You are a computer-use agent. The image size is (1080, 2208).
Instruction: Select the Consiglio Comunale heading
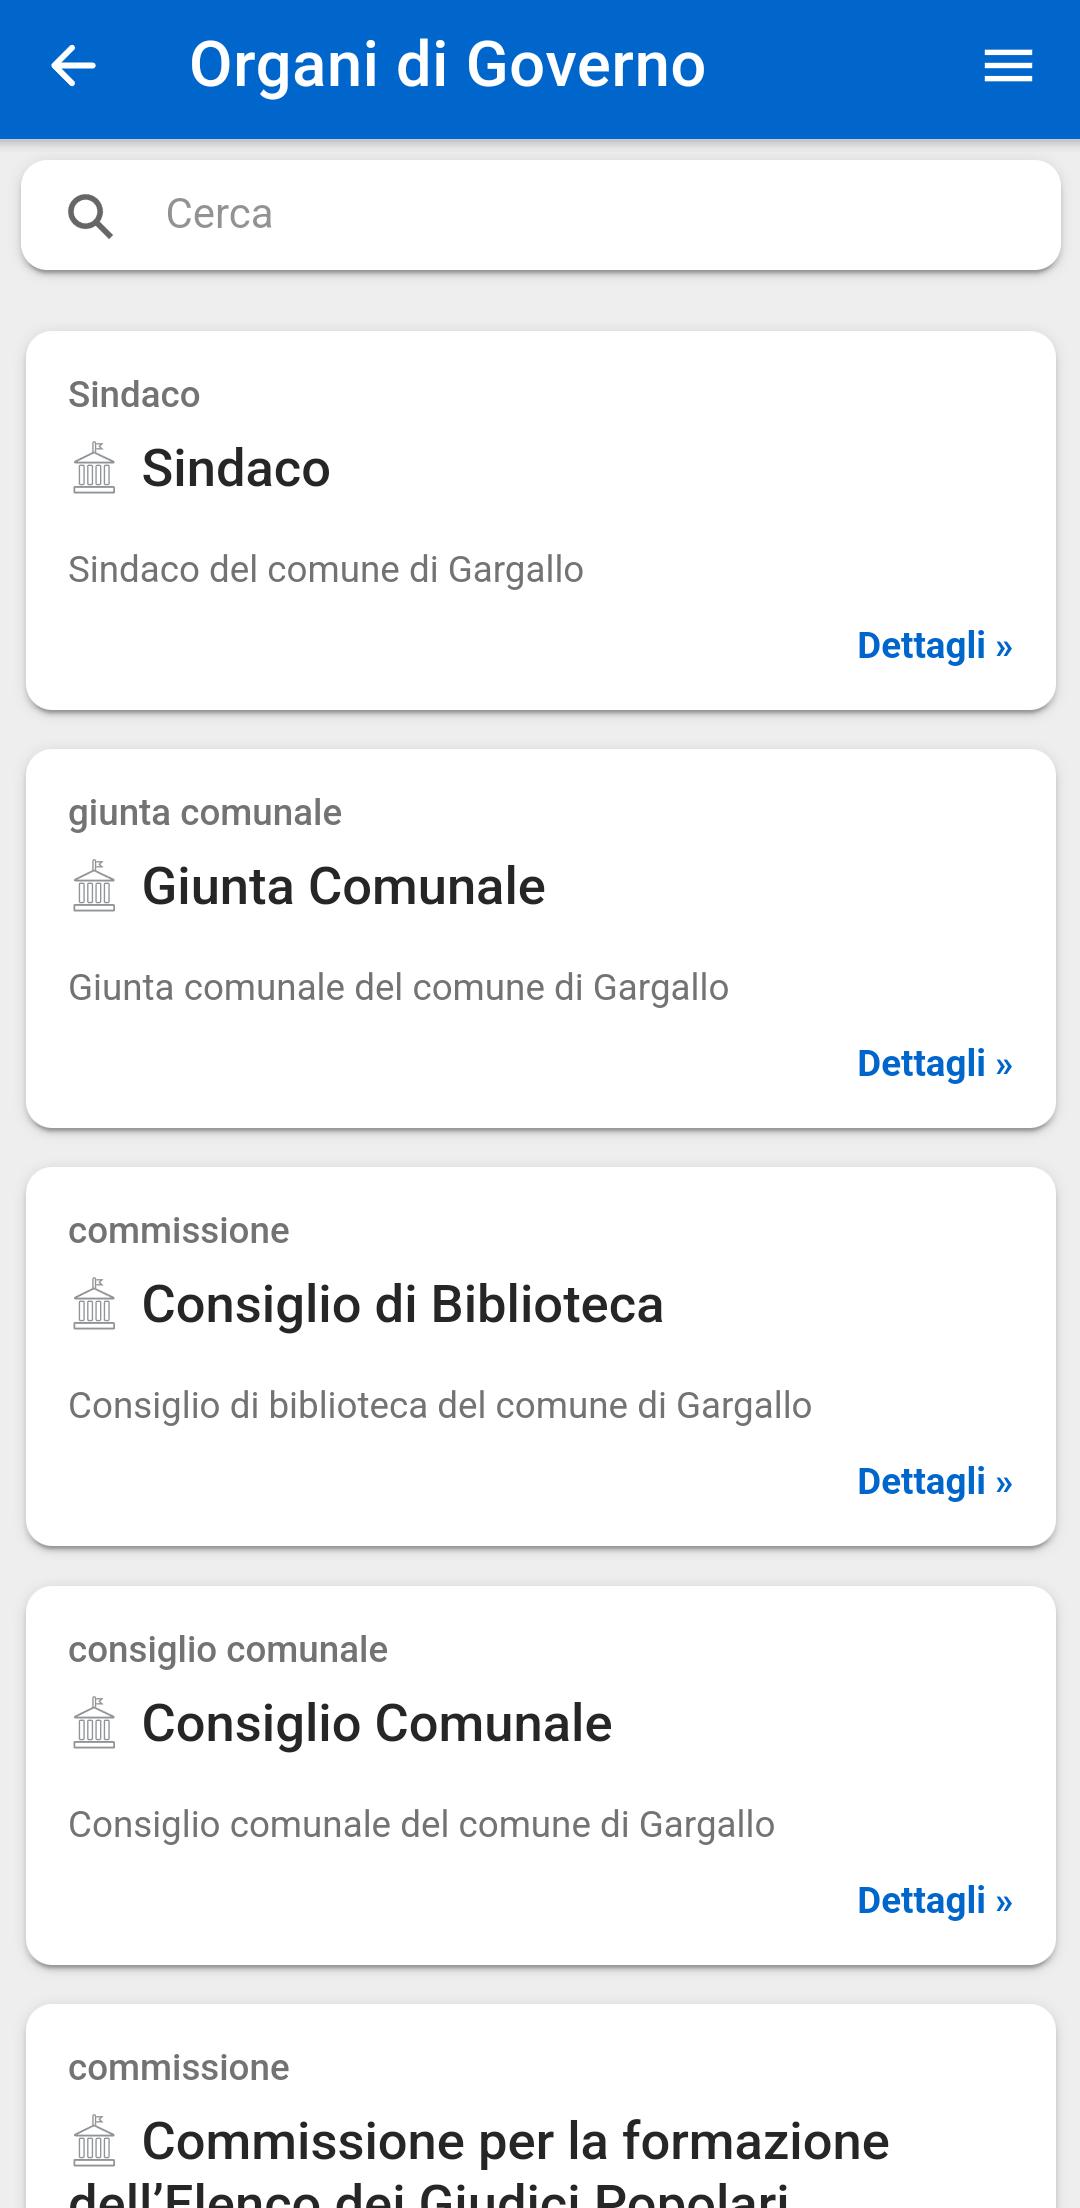coord(377,1723)
